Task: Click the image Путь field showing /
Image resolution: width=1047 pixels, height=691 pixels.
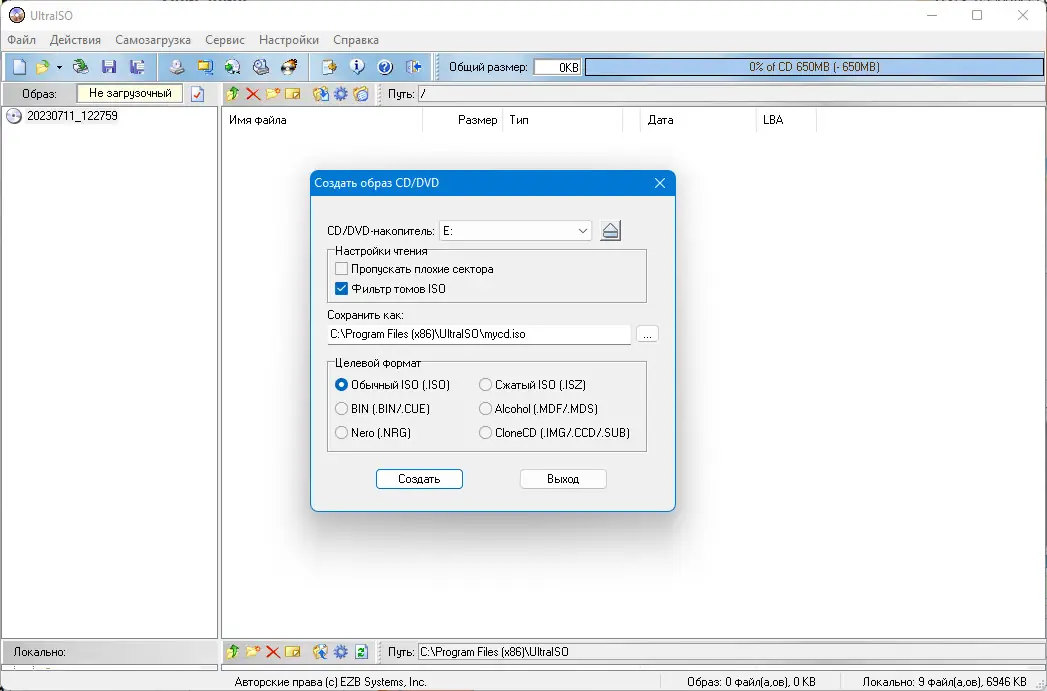Action: [730, 94]
